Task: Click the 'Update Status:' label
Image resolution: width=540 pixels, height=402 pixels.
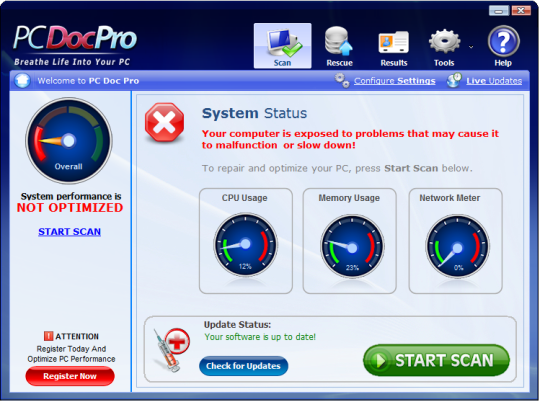Action: (237, 324)
